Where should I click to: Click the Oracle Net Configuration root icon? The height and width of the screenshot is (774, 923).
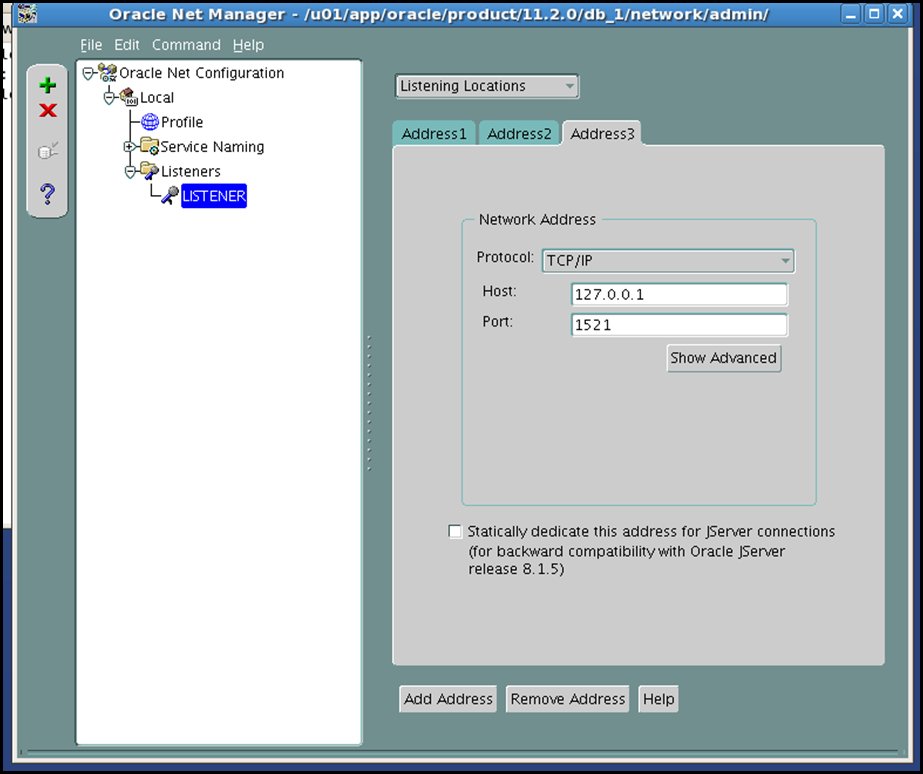[107, 73]
